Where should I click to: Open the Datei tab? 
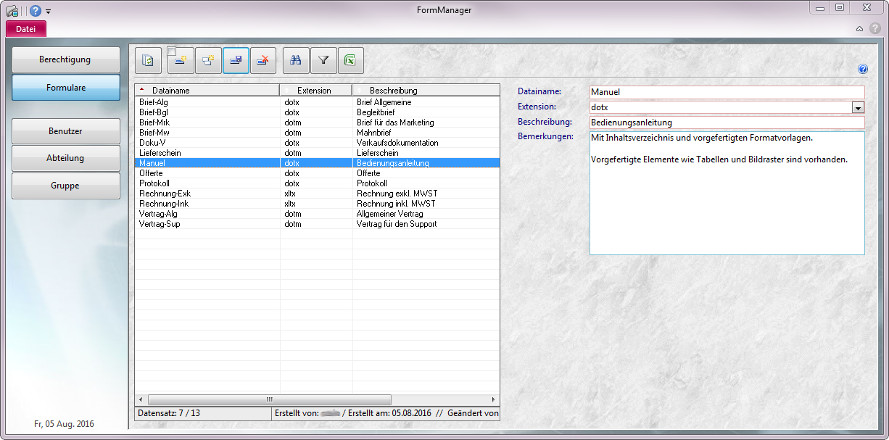tap(26, 28)
